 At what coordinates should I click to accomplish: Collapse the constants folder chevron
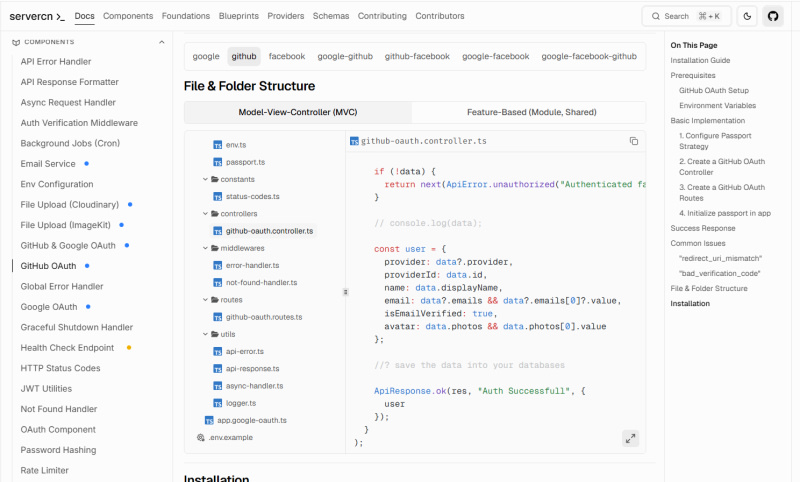(x=205, y=180)
